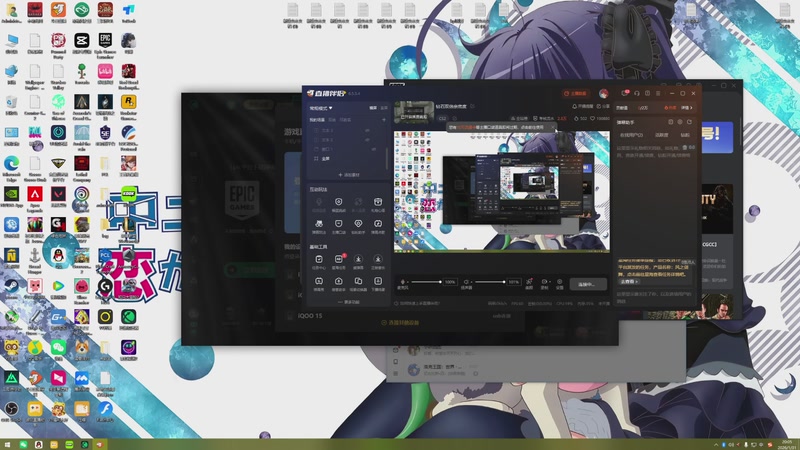Select the Red Dead Redemption desktop icon

(129, 71)
